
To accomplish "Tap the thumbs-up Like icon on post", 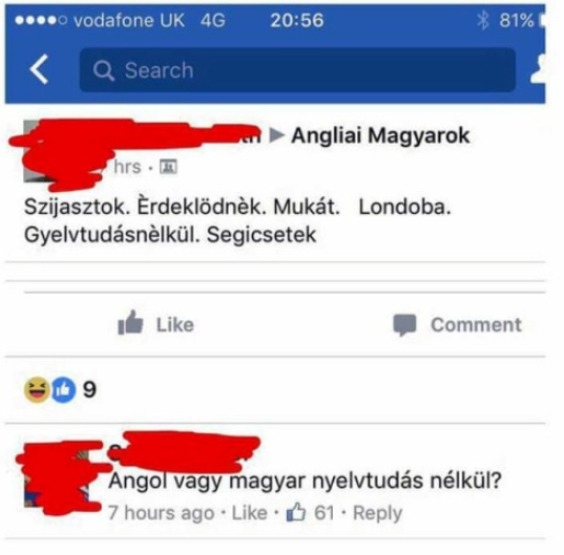I will coord(130,323).
